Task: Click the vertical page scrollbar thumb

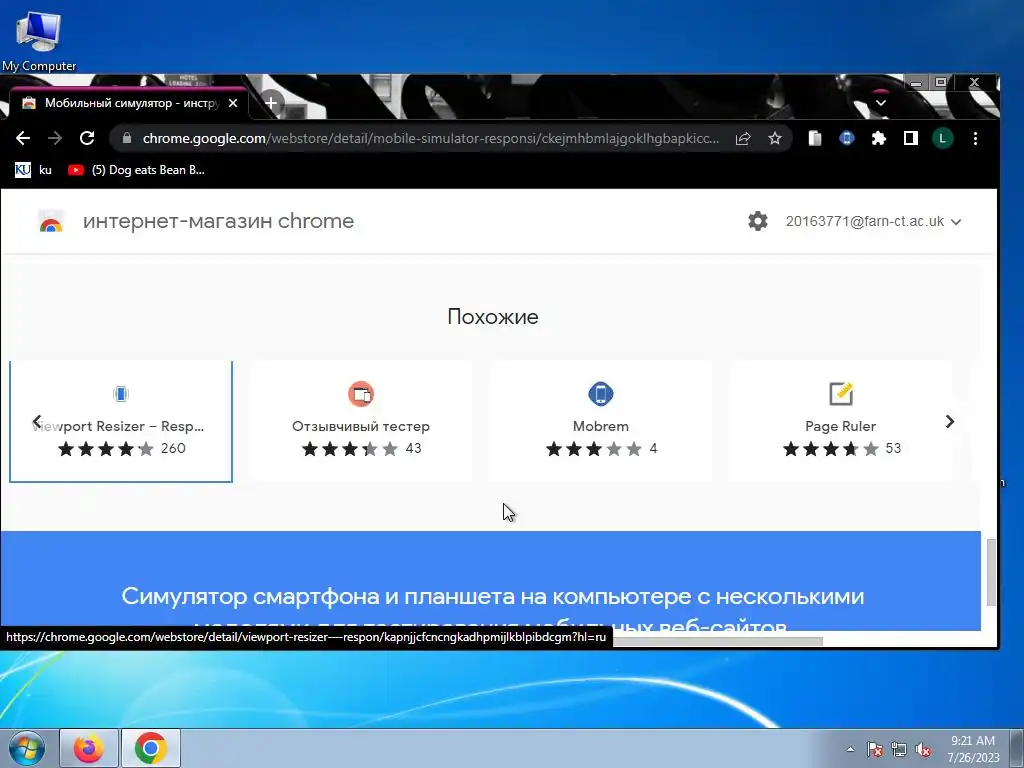Action: (x=991, y=572)
